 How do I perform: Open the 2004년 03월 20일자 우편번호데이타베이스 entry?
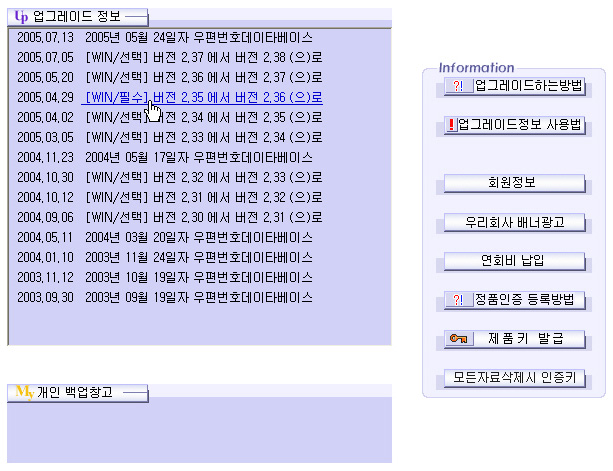point(199,237)
